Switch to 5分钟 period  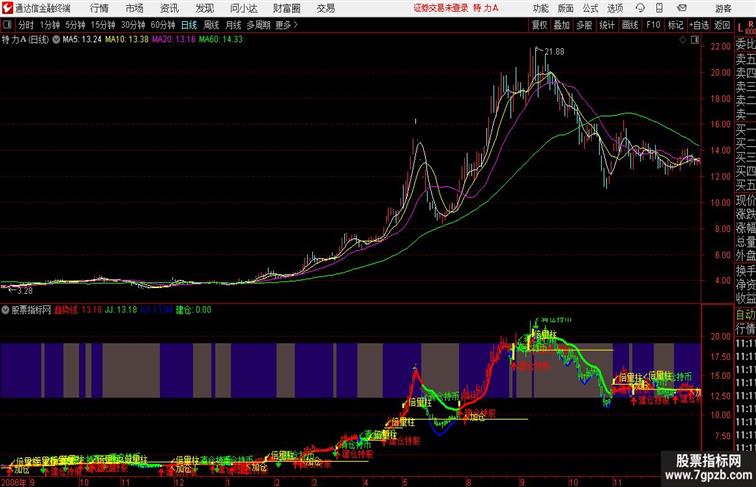(x=75, y=25)
